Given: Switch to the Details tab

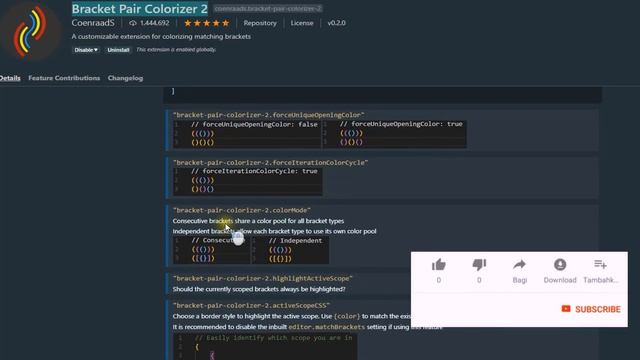Looking at the screenshot, I should coord(10,78).
